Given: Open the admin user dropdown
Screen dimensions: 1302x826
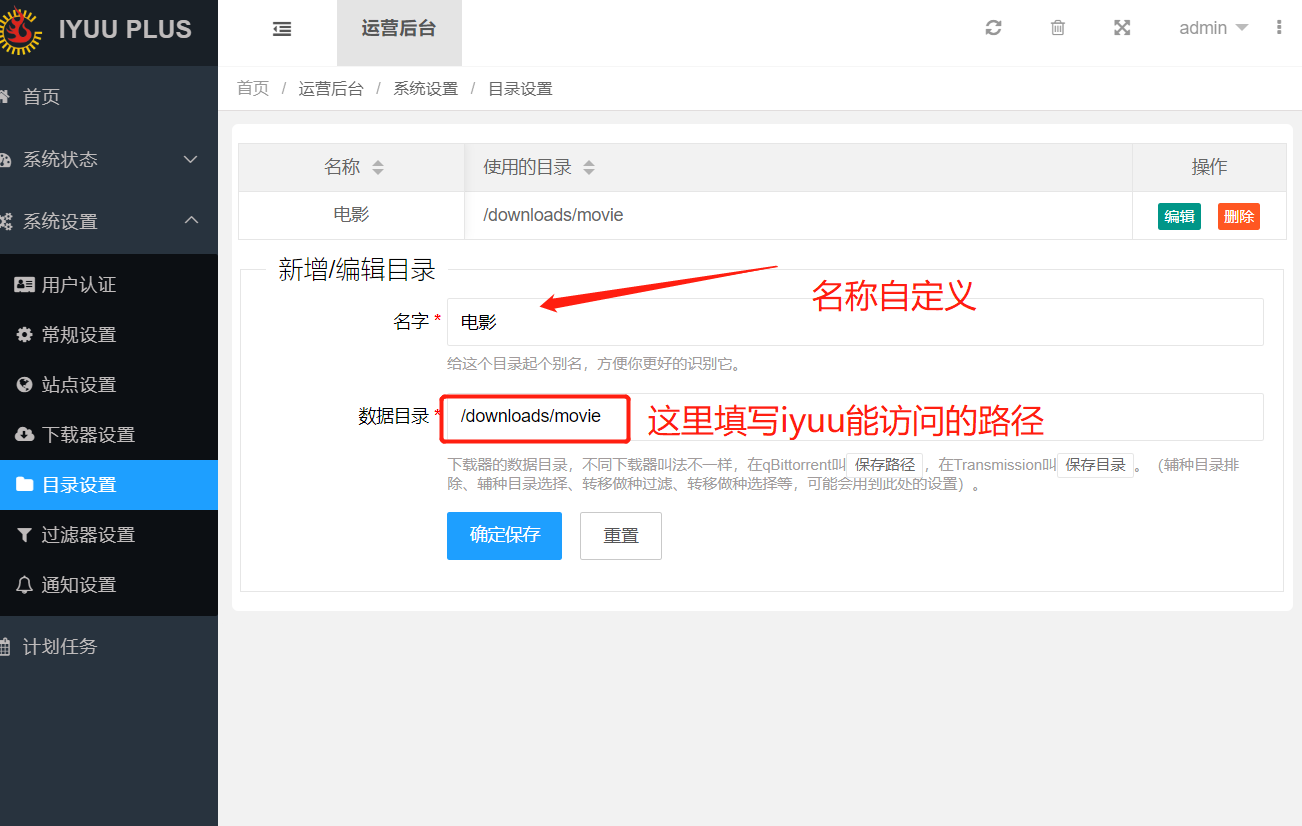Looking at the screenshot, I should [x=1213, y=28].
